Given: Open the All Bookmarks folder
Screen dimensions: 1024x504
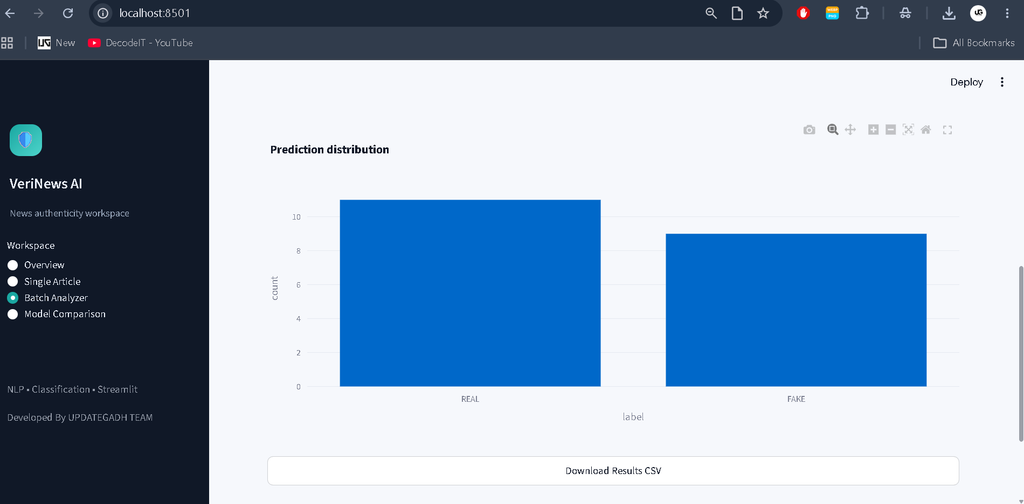Looking at the screenshot, I should 974,42.
